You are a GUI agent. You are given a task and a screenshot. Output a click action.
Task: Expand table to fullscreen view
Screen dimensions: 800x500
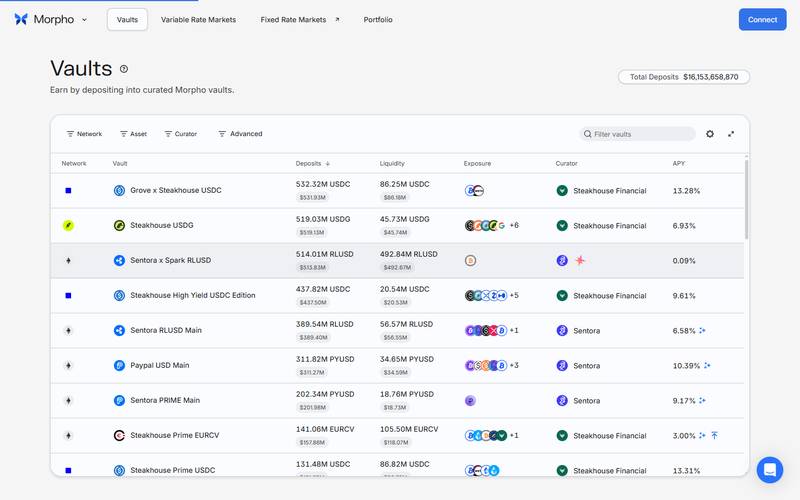[731, 134]
